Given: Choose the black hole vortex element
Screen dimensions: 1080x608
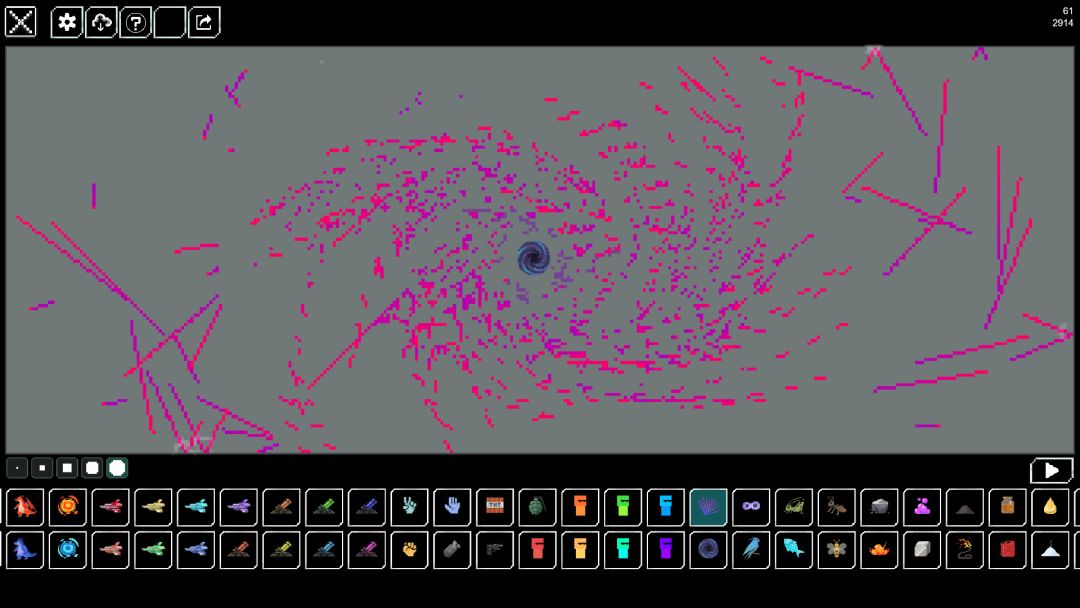Looking at the screenshot, I should 708,549.
